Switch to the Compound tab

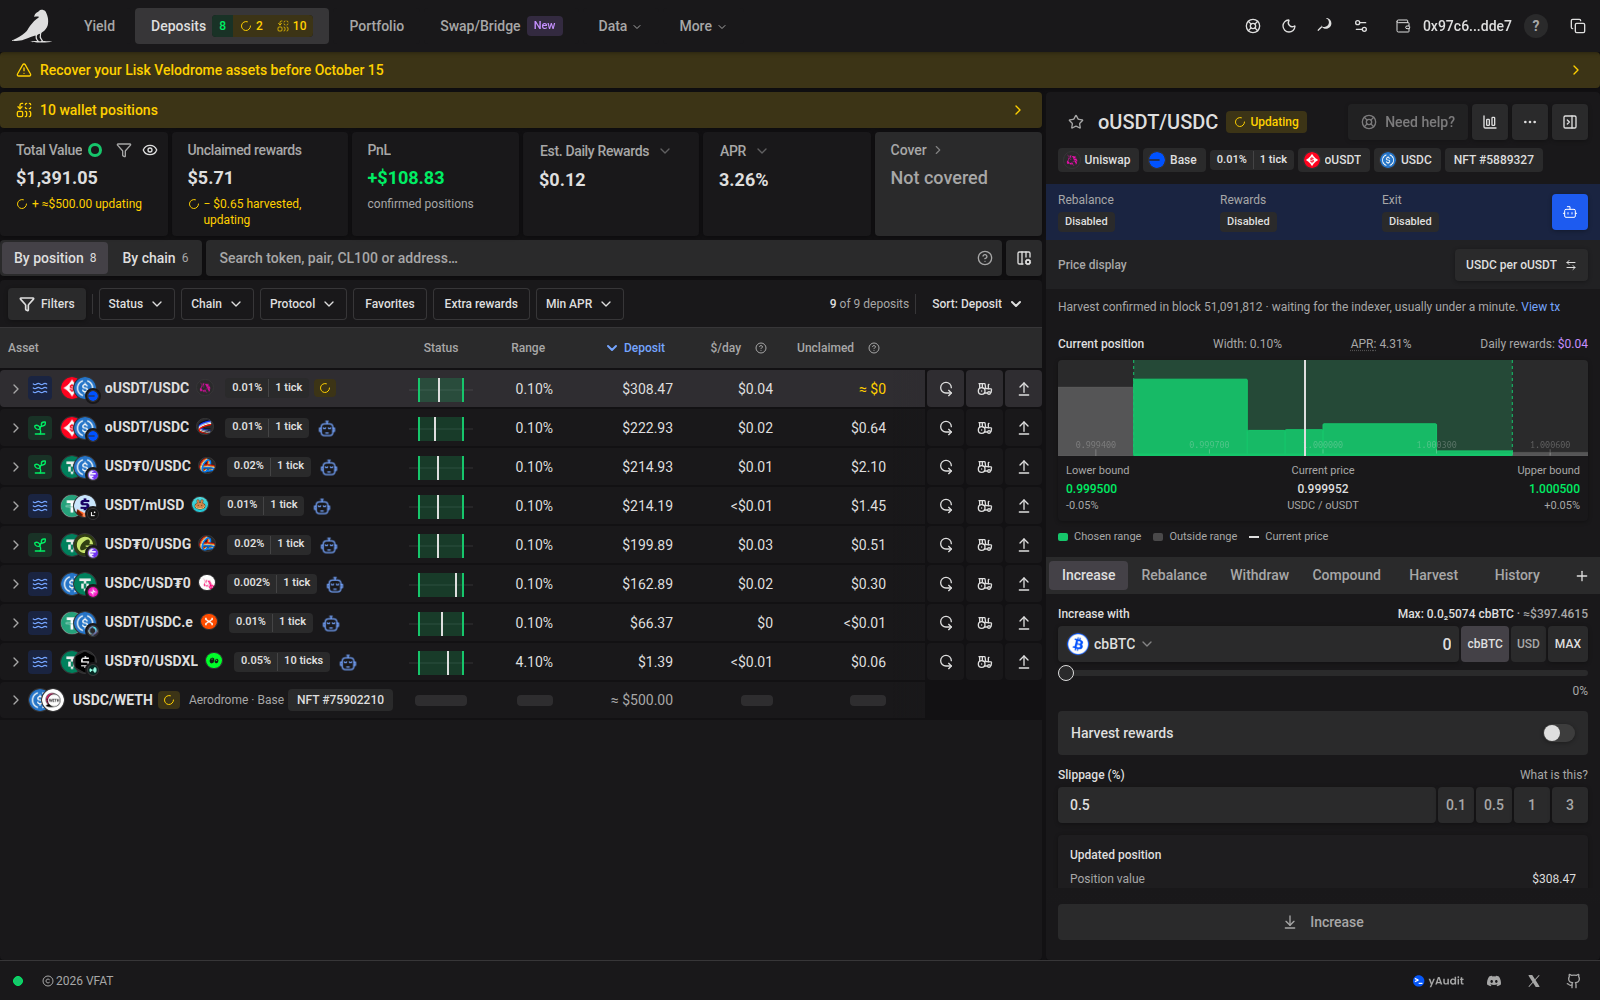(1346, 575)
